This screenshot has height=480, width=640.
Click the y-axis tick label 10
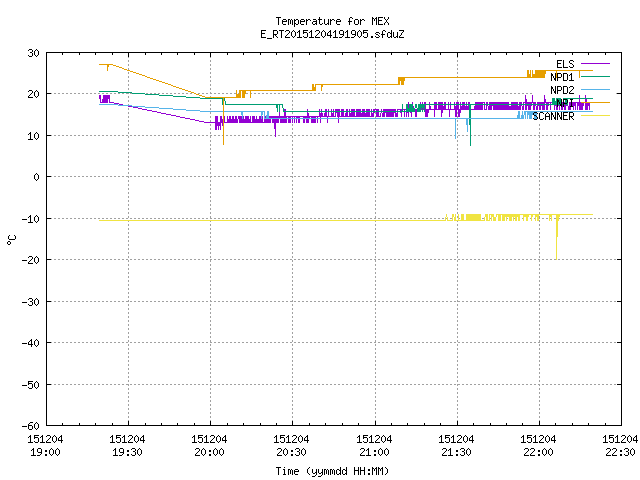(x=33, y=136)
